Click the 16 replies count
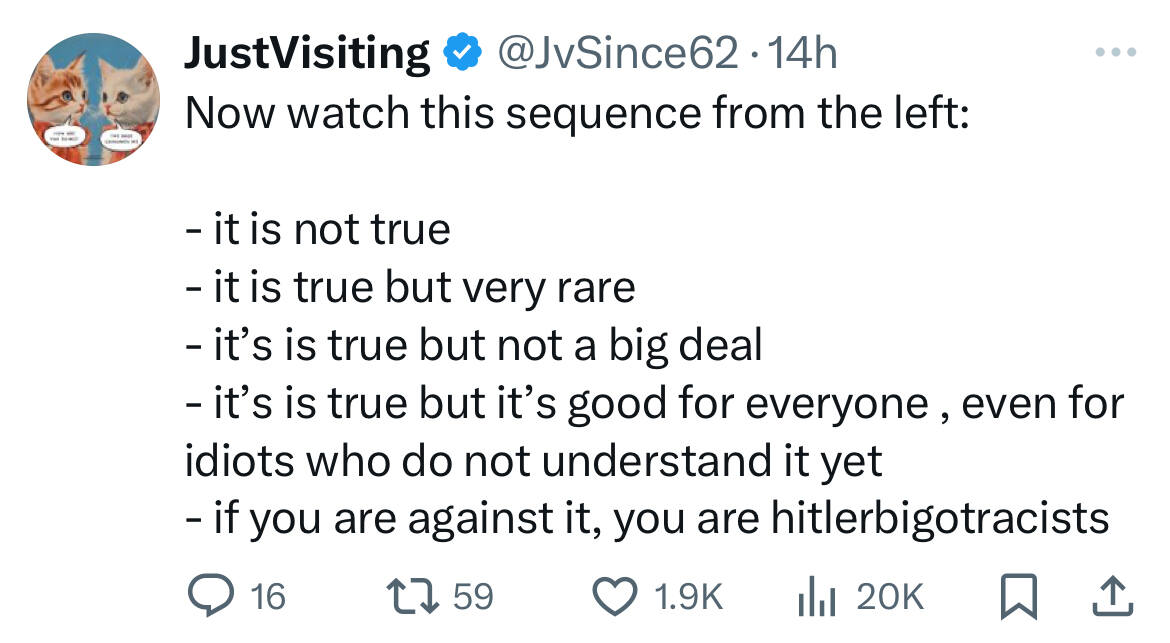This screenshot has height=643, width=1170. [x=268, y=597]
